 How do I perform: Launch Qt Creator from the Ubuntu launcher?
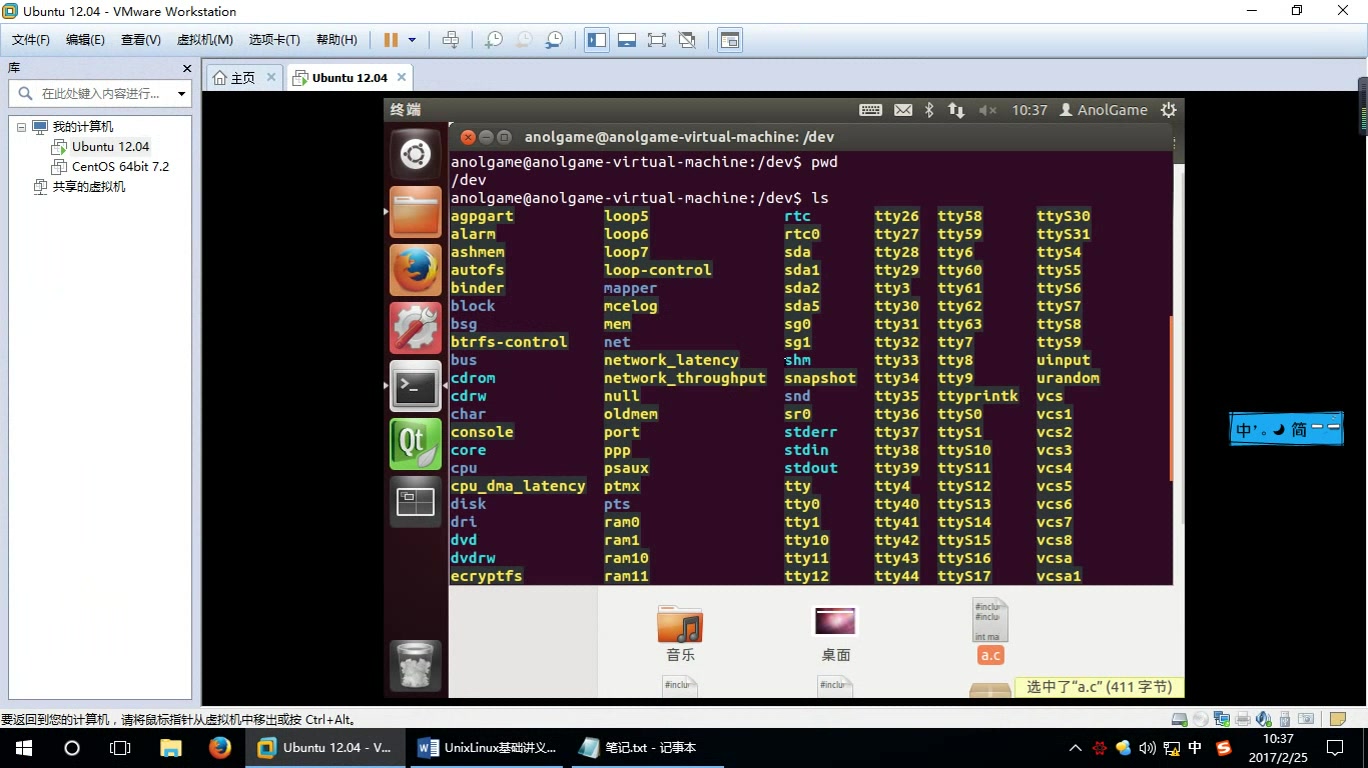[x=415, y=444]
